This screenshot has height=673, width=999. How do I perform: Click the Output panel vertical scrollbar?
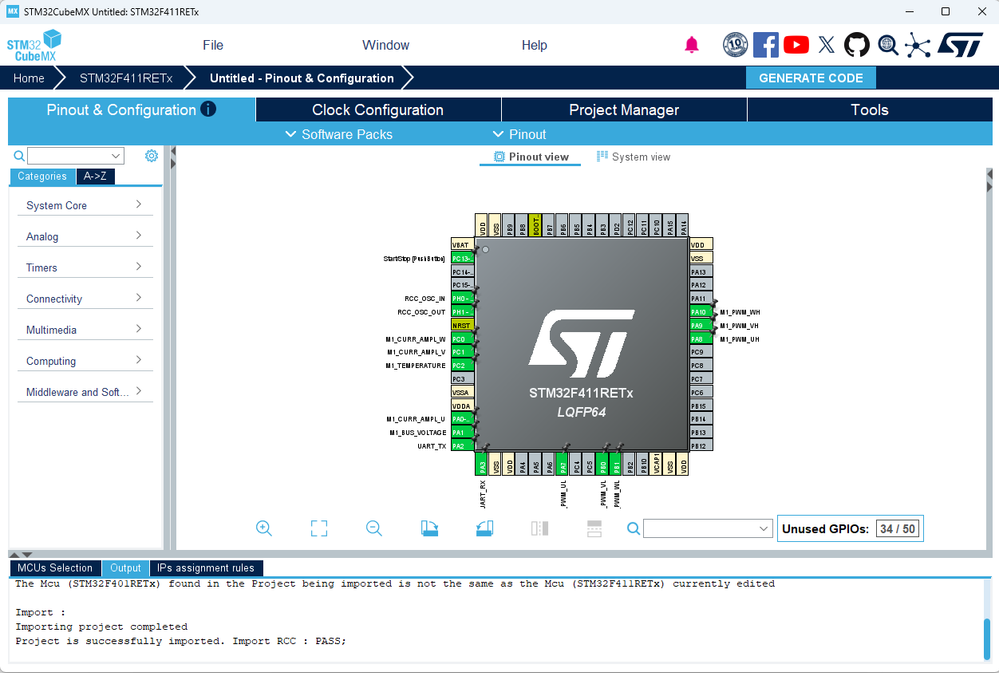point(988,638)
